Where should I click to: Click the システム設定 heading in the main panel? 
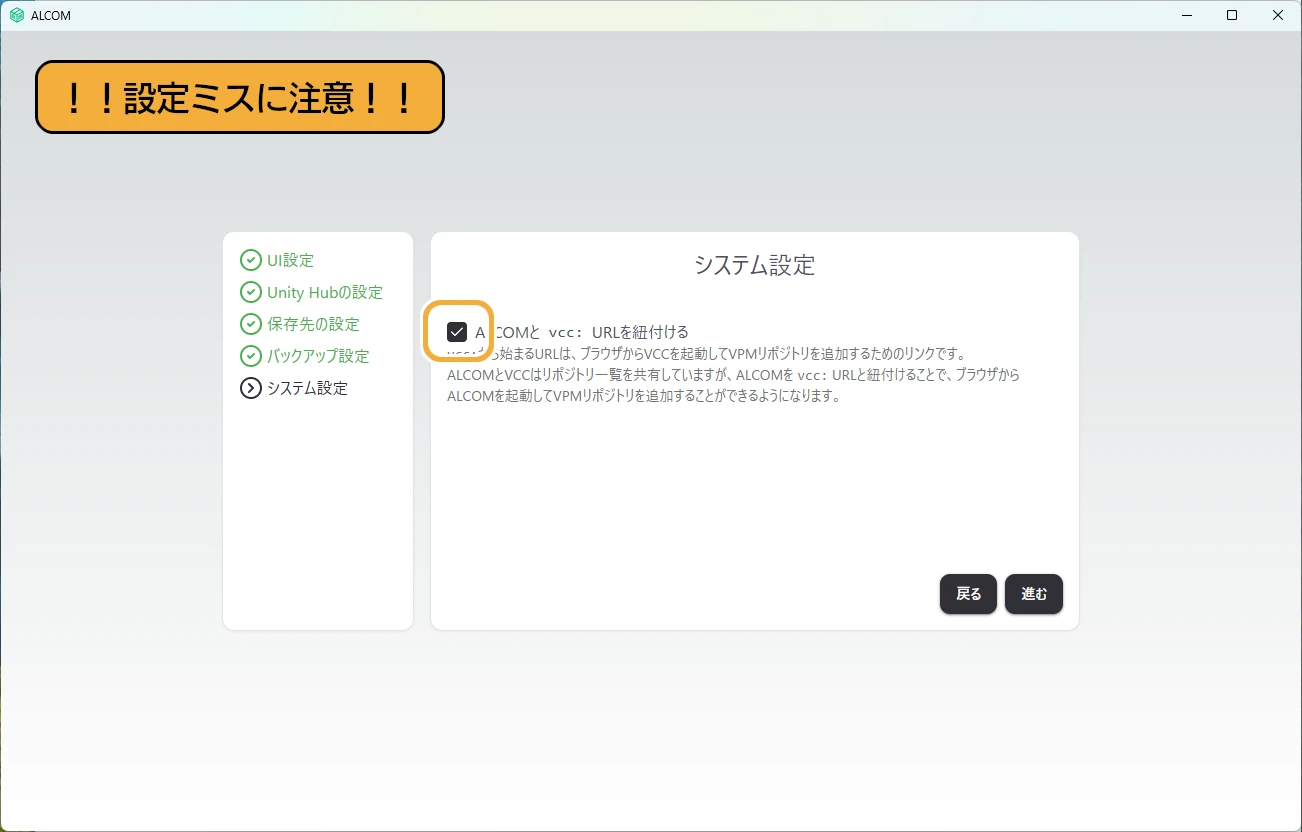(755, 265)
